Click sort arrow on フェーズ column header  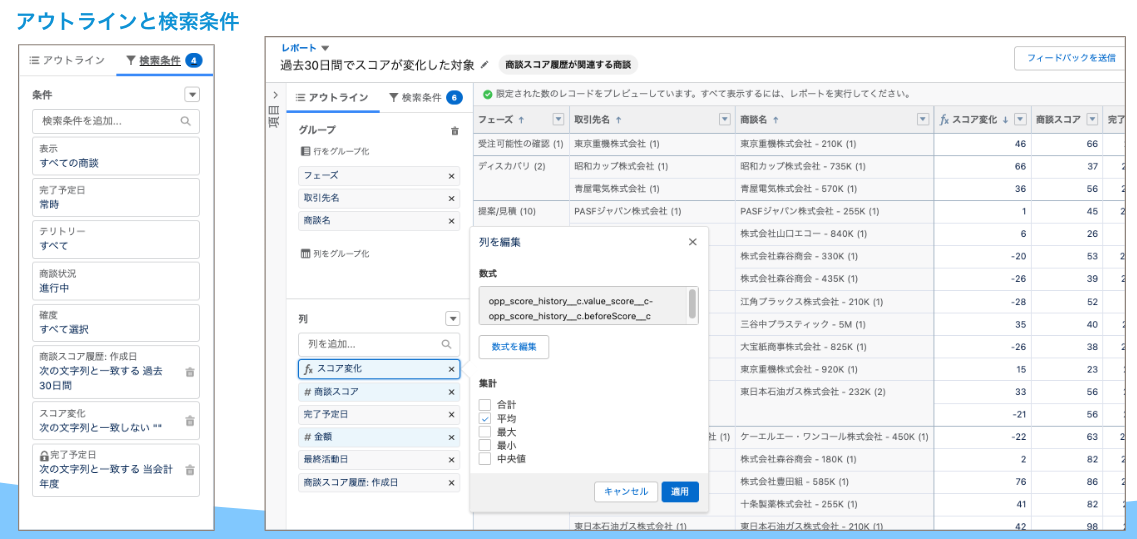pos(521,120)
